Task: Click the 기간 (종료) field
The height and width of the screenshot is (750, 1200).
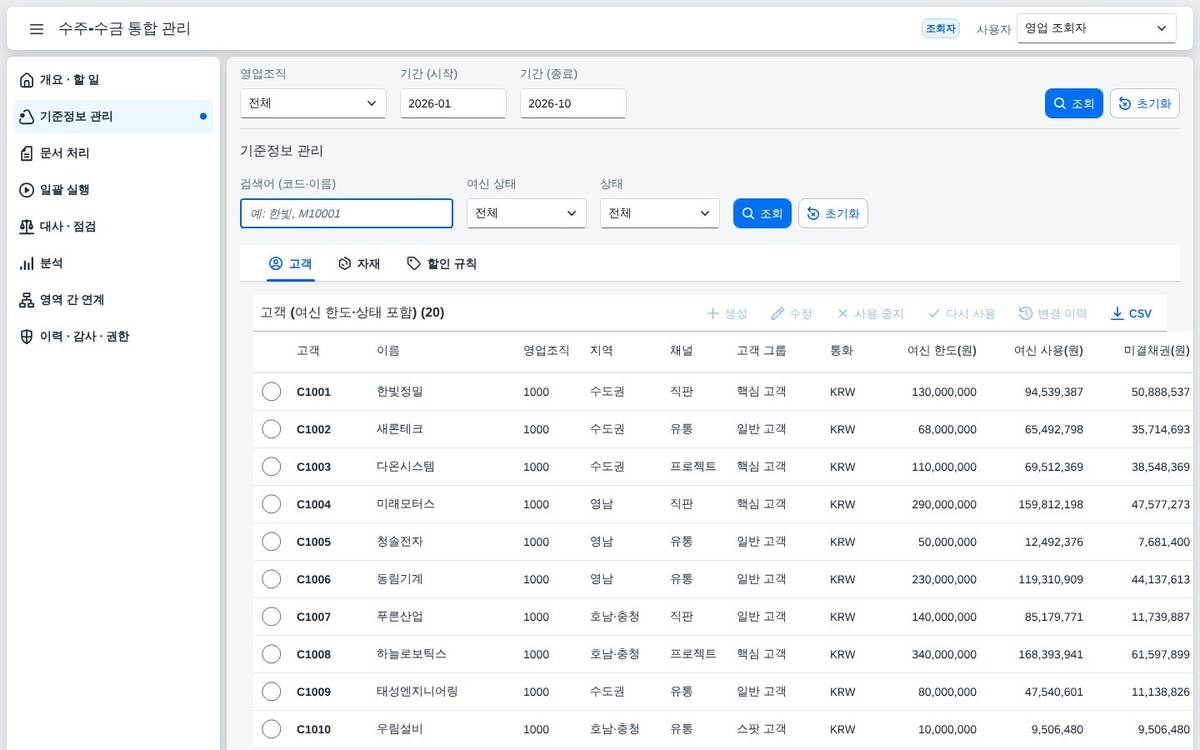Action: coord(573,103)
